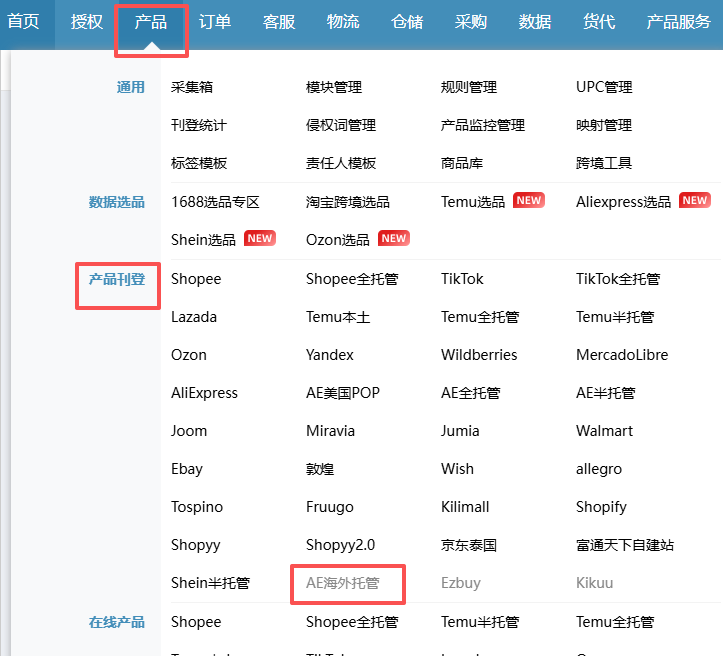Image resolution: width=723 pixels, height=656 pixels.
Task: Click the Shopify listing option
Action: [601, 507]
